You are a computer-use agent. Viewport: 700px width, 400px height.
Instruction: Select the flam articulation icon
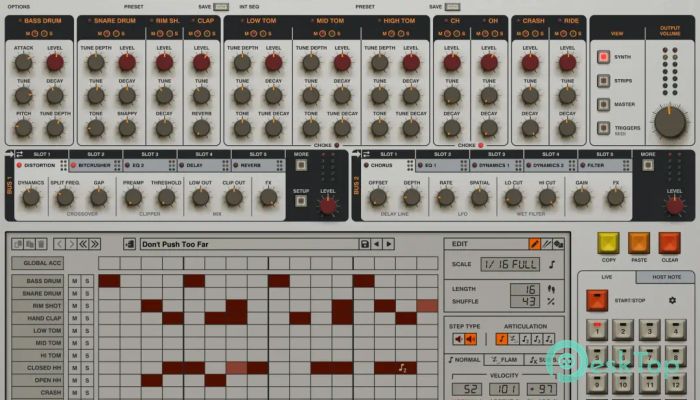pyautogui.click(x=513, y=339)
